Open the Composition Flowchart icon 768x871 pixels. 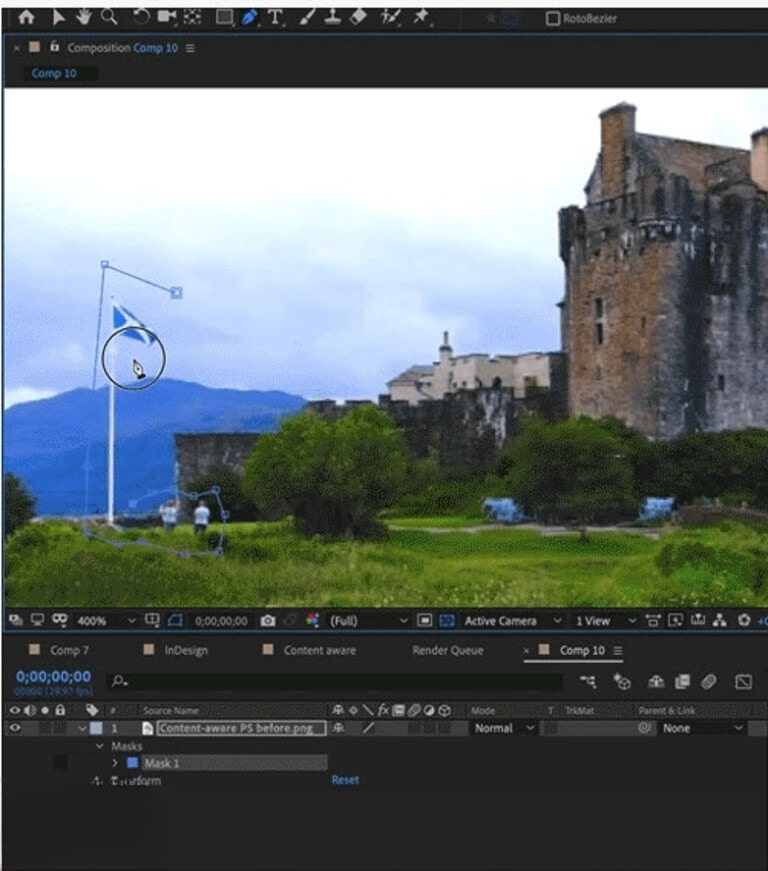(720, 620)
